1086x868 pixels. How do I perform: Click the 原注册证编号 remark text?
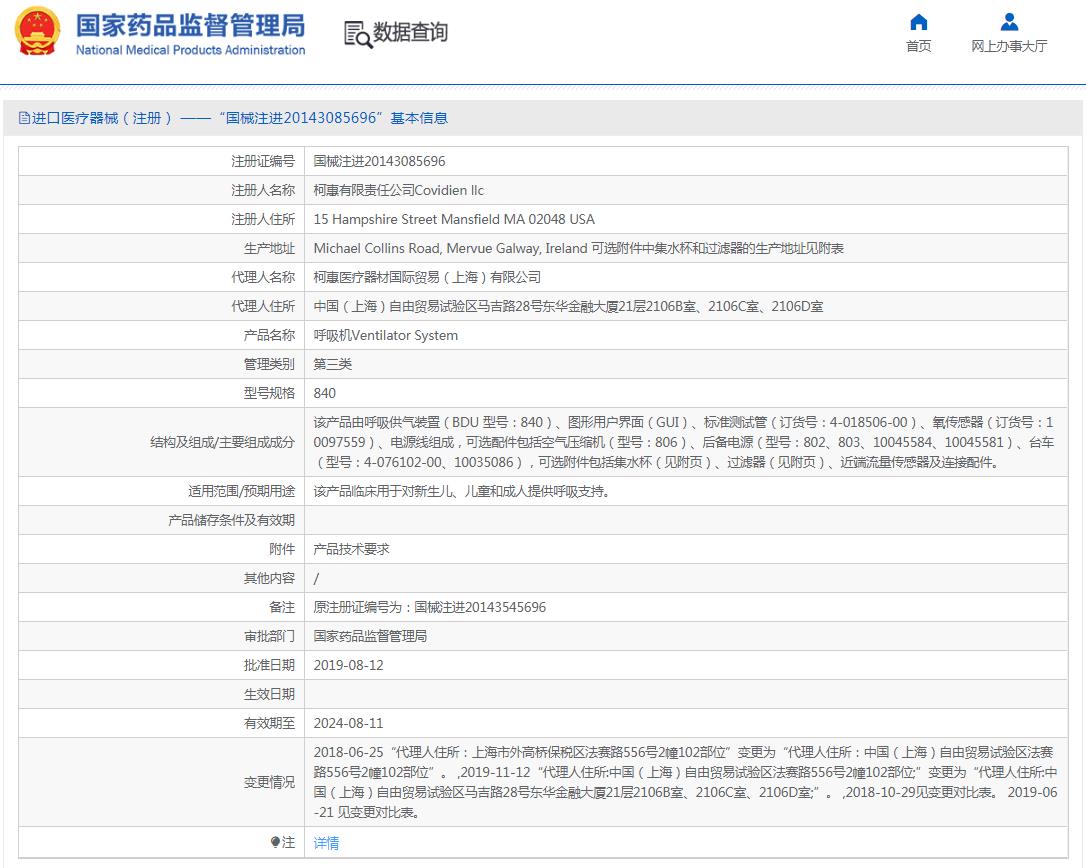[x=429, y=607]
